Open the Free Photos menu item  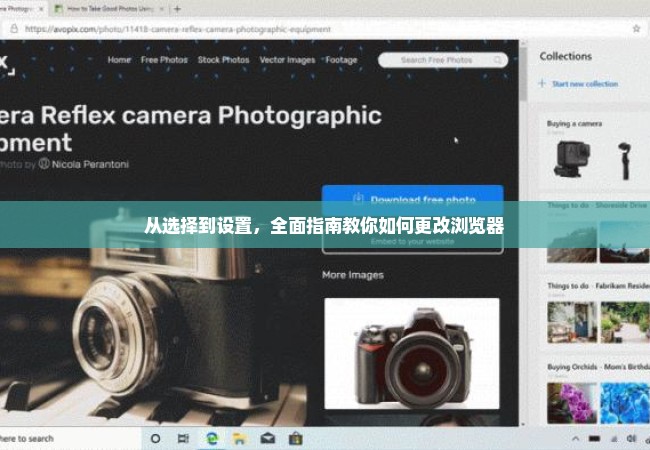[x=164, y=60]
